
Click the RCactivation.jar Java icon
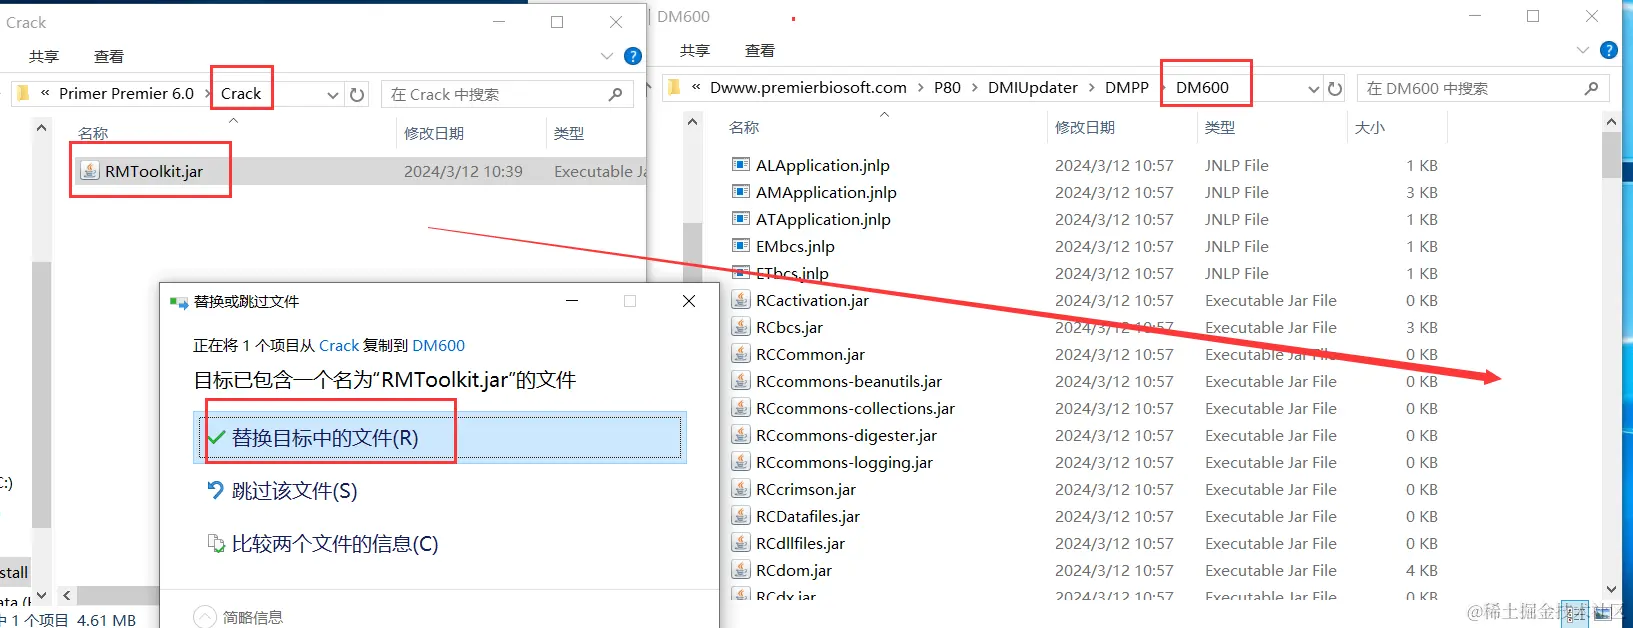[x=741, y=300]
